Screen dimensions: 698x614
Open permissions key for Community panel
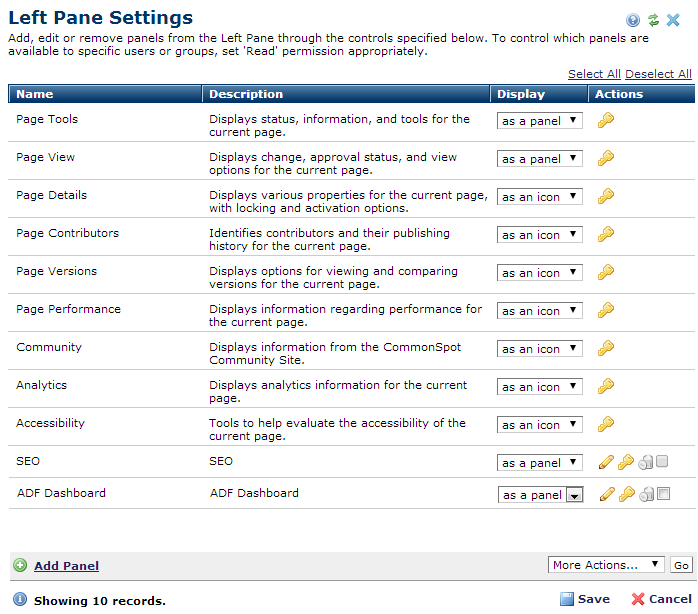click(605, 349)
